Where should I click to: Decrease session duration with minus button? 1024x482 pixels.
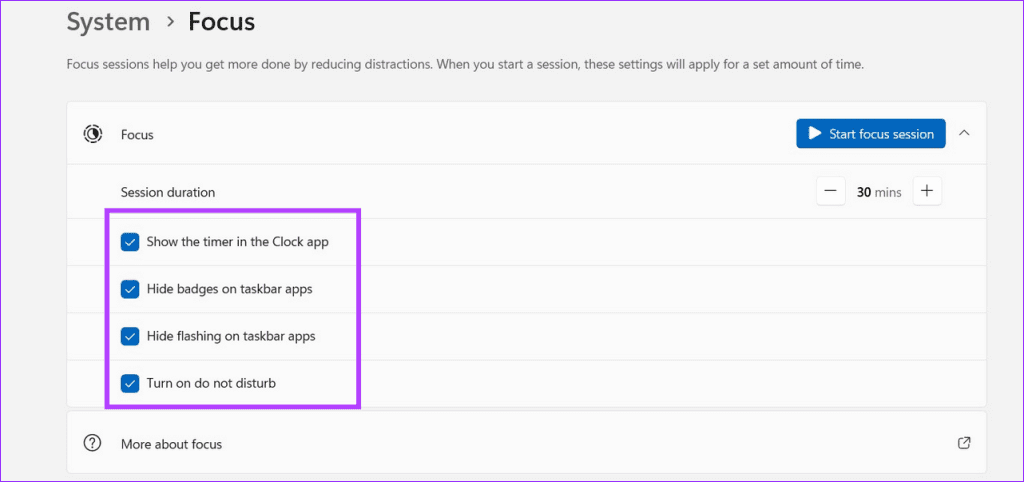(831, 191)
